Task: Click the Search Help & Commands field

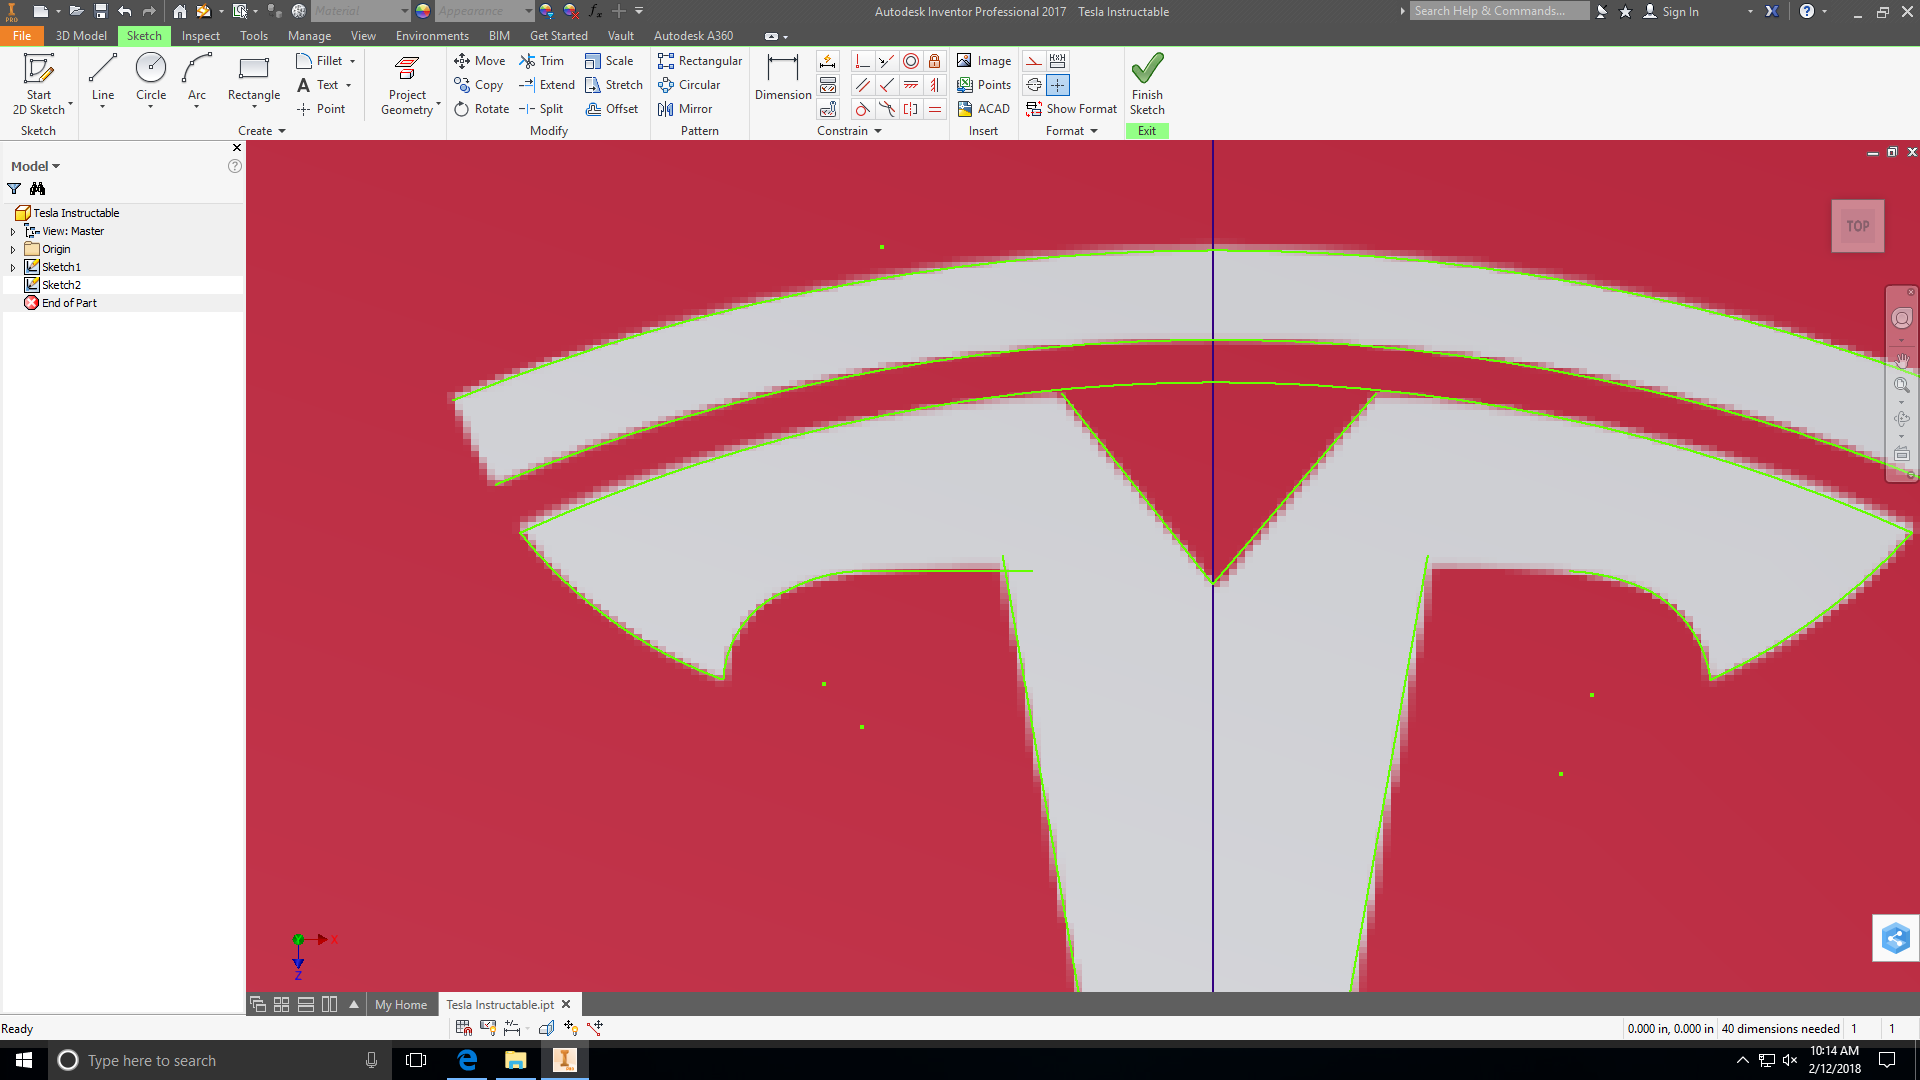Action: click(1499, 11)
